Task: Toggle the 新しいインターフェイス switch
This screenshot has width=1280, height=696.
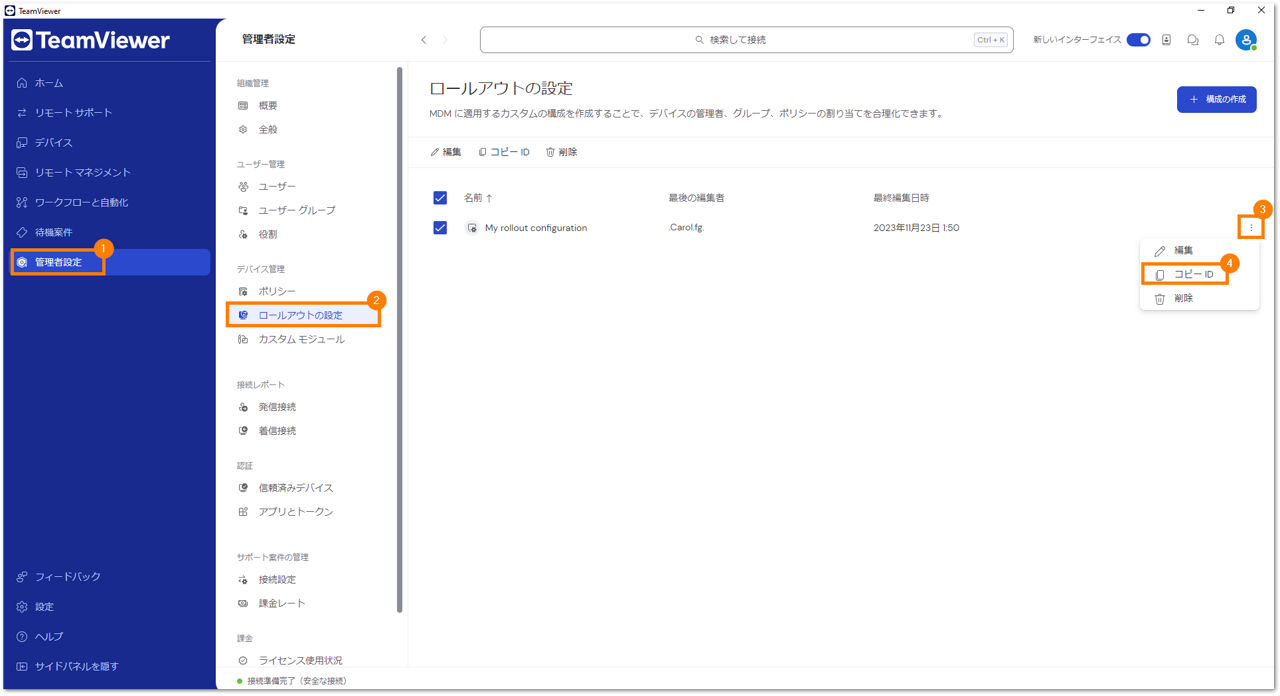Action: [x=1139, y=40]
